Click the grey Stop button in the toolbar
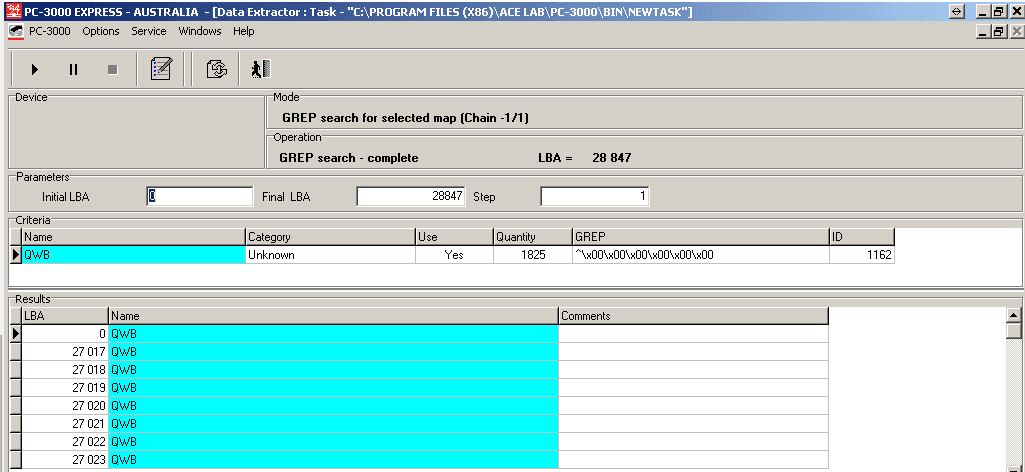Viewport: 1025px width, 472px height. click(x=112, y=69)
